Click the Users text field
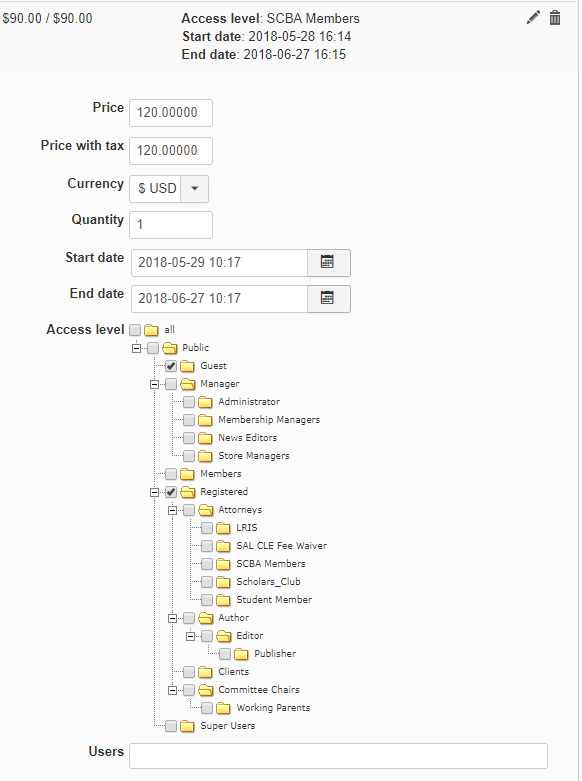Viewport: 582px width, 781px height. (338, 756)
